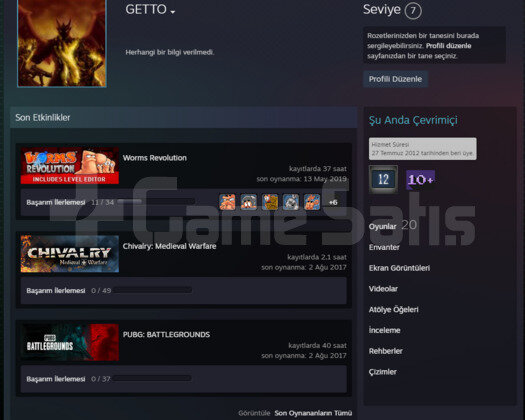Open Son Oynananların Tümü link
The width and height of the screenshot is (525, 420).
click(x=313, y=413)
